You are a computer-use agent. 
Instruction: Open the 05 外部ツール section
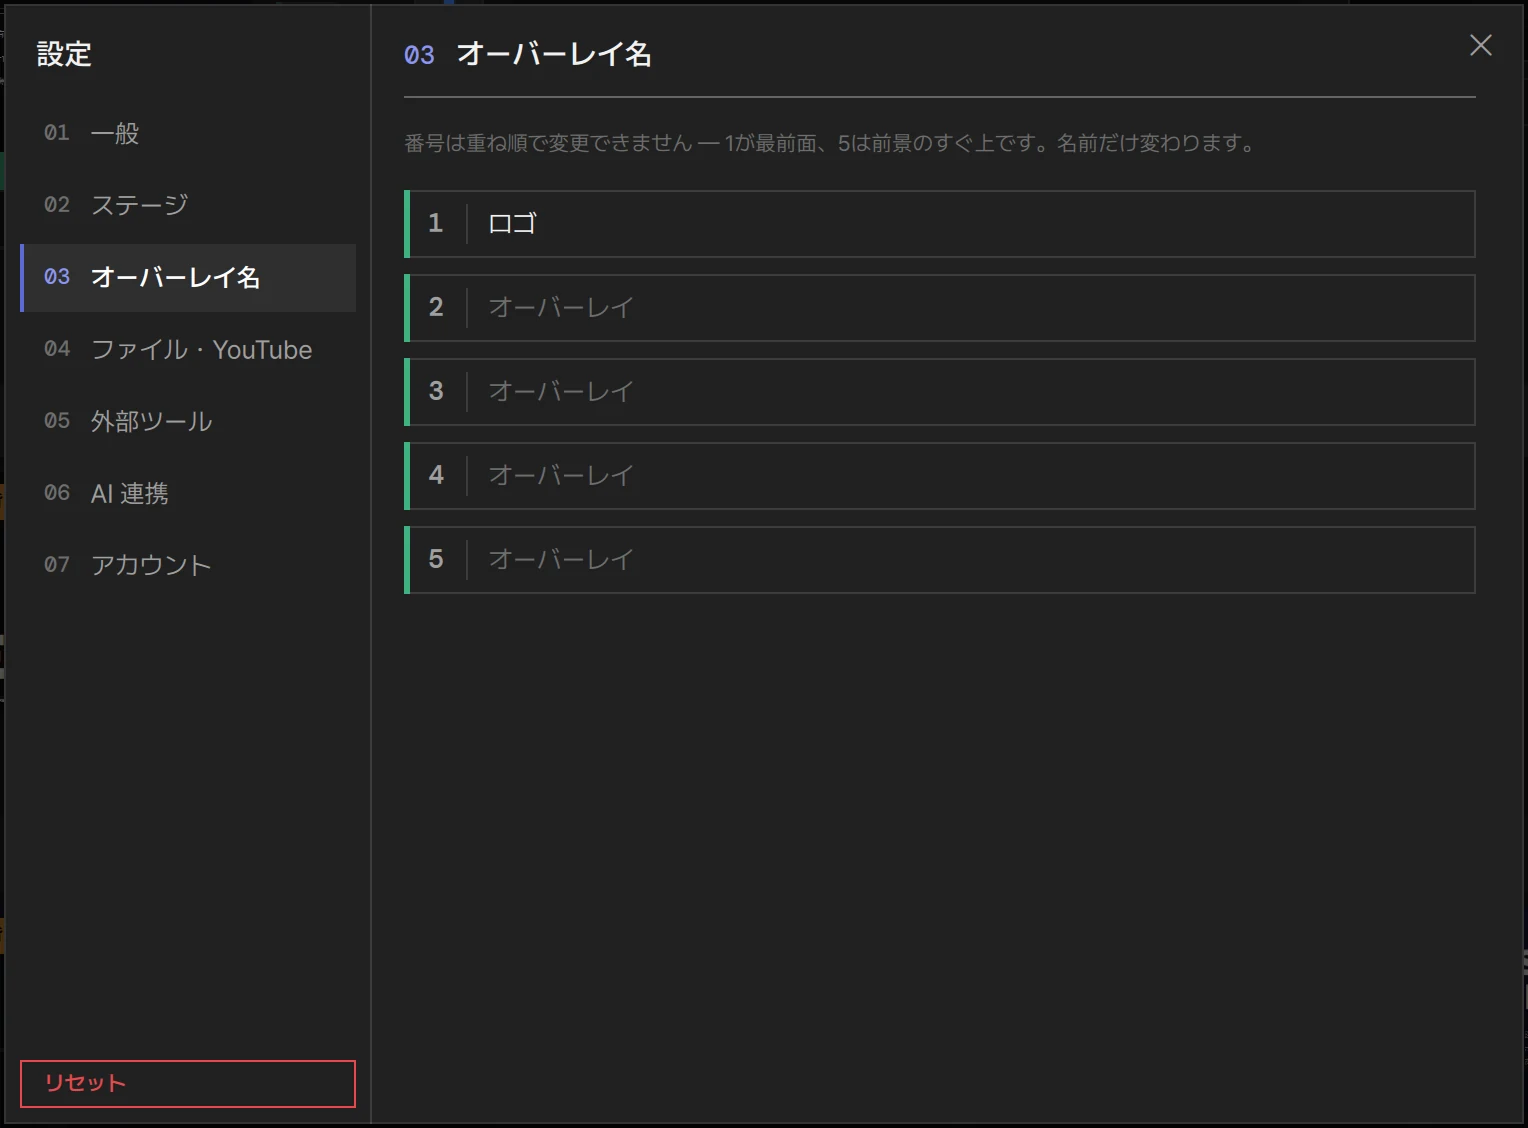point(188,421)
